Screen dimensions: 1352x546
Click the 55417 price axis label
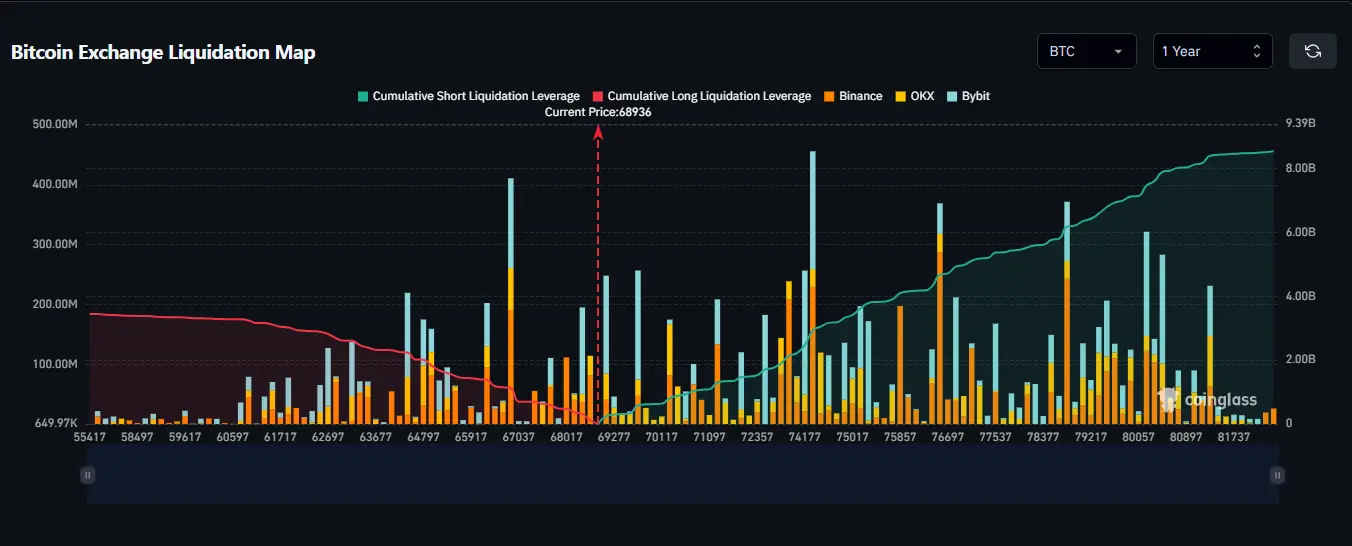91,437
